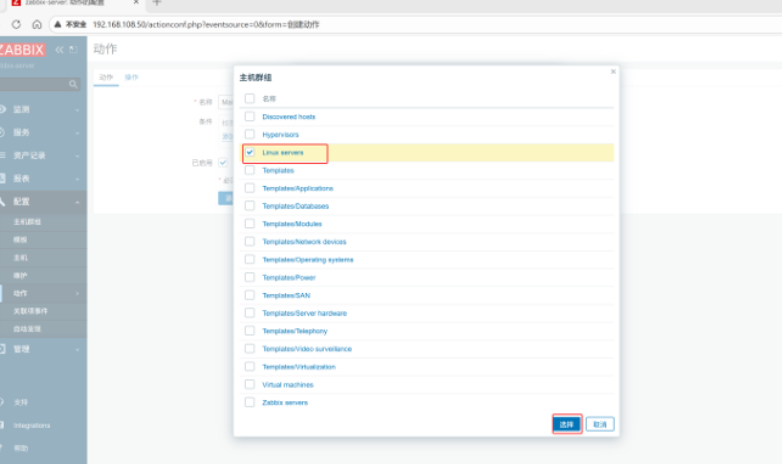
Task: Expand the 动作 submenu arrow
Action: click(x=77, y=293)
